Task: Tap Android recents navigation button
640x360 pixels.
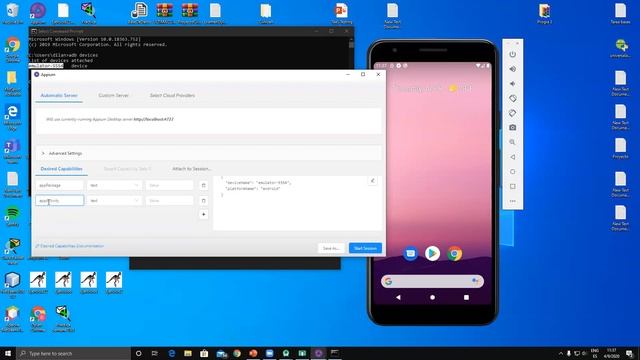Action: point(466,298)
